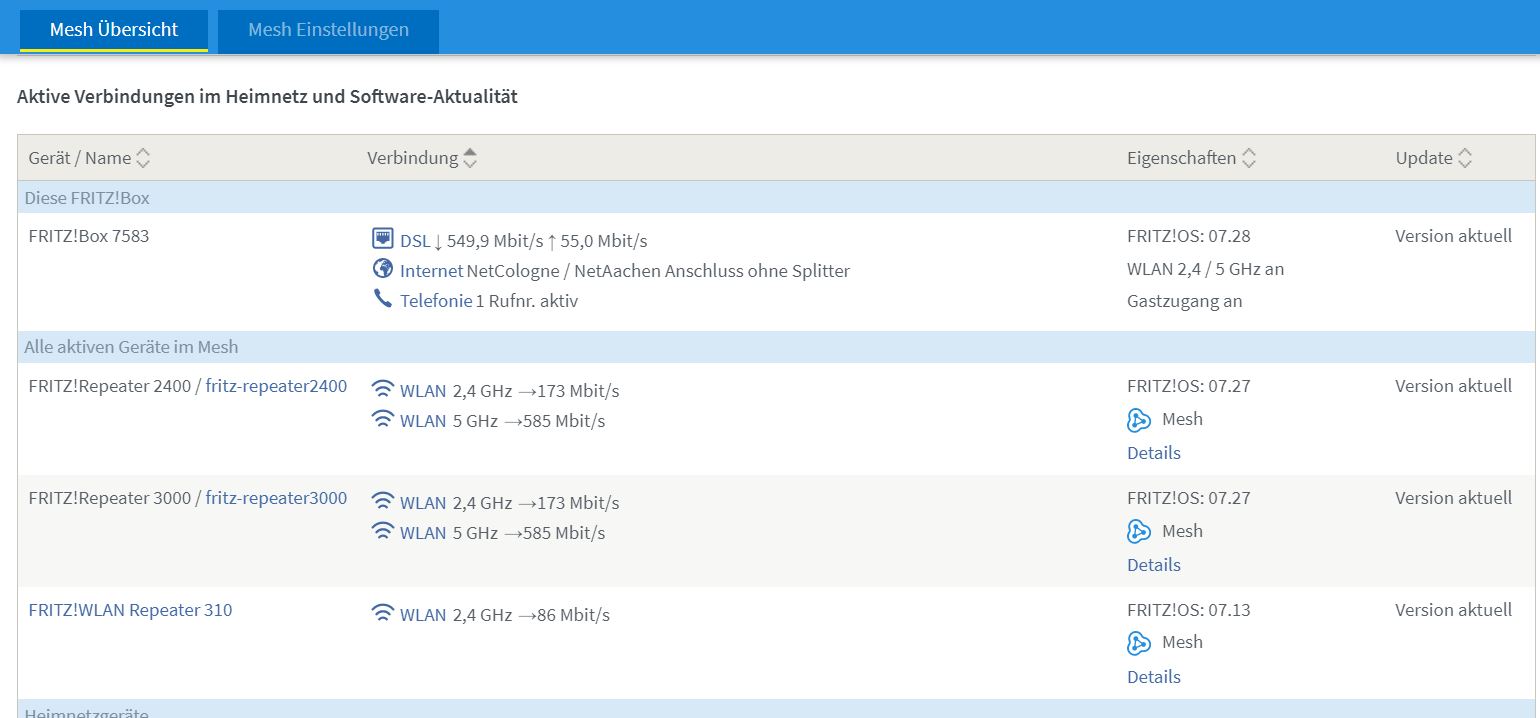Click the 'WLAN 2,4 / 5 GHz an' text

click(1205, 269)
